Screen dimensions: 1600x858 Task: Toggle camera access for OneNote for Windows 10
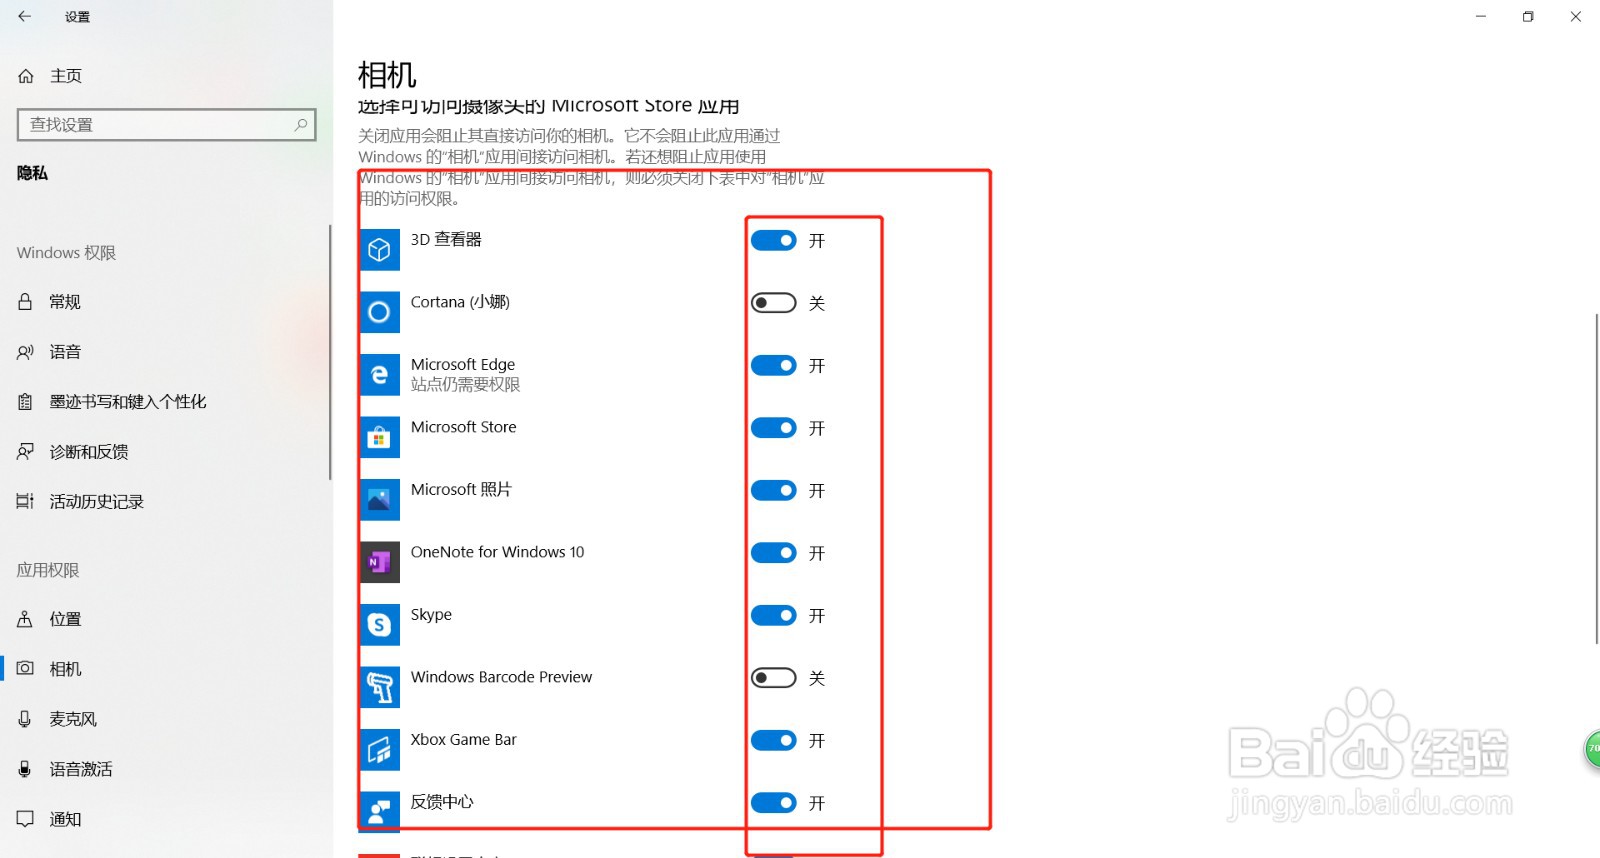[774, 553]
